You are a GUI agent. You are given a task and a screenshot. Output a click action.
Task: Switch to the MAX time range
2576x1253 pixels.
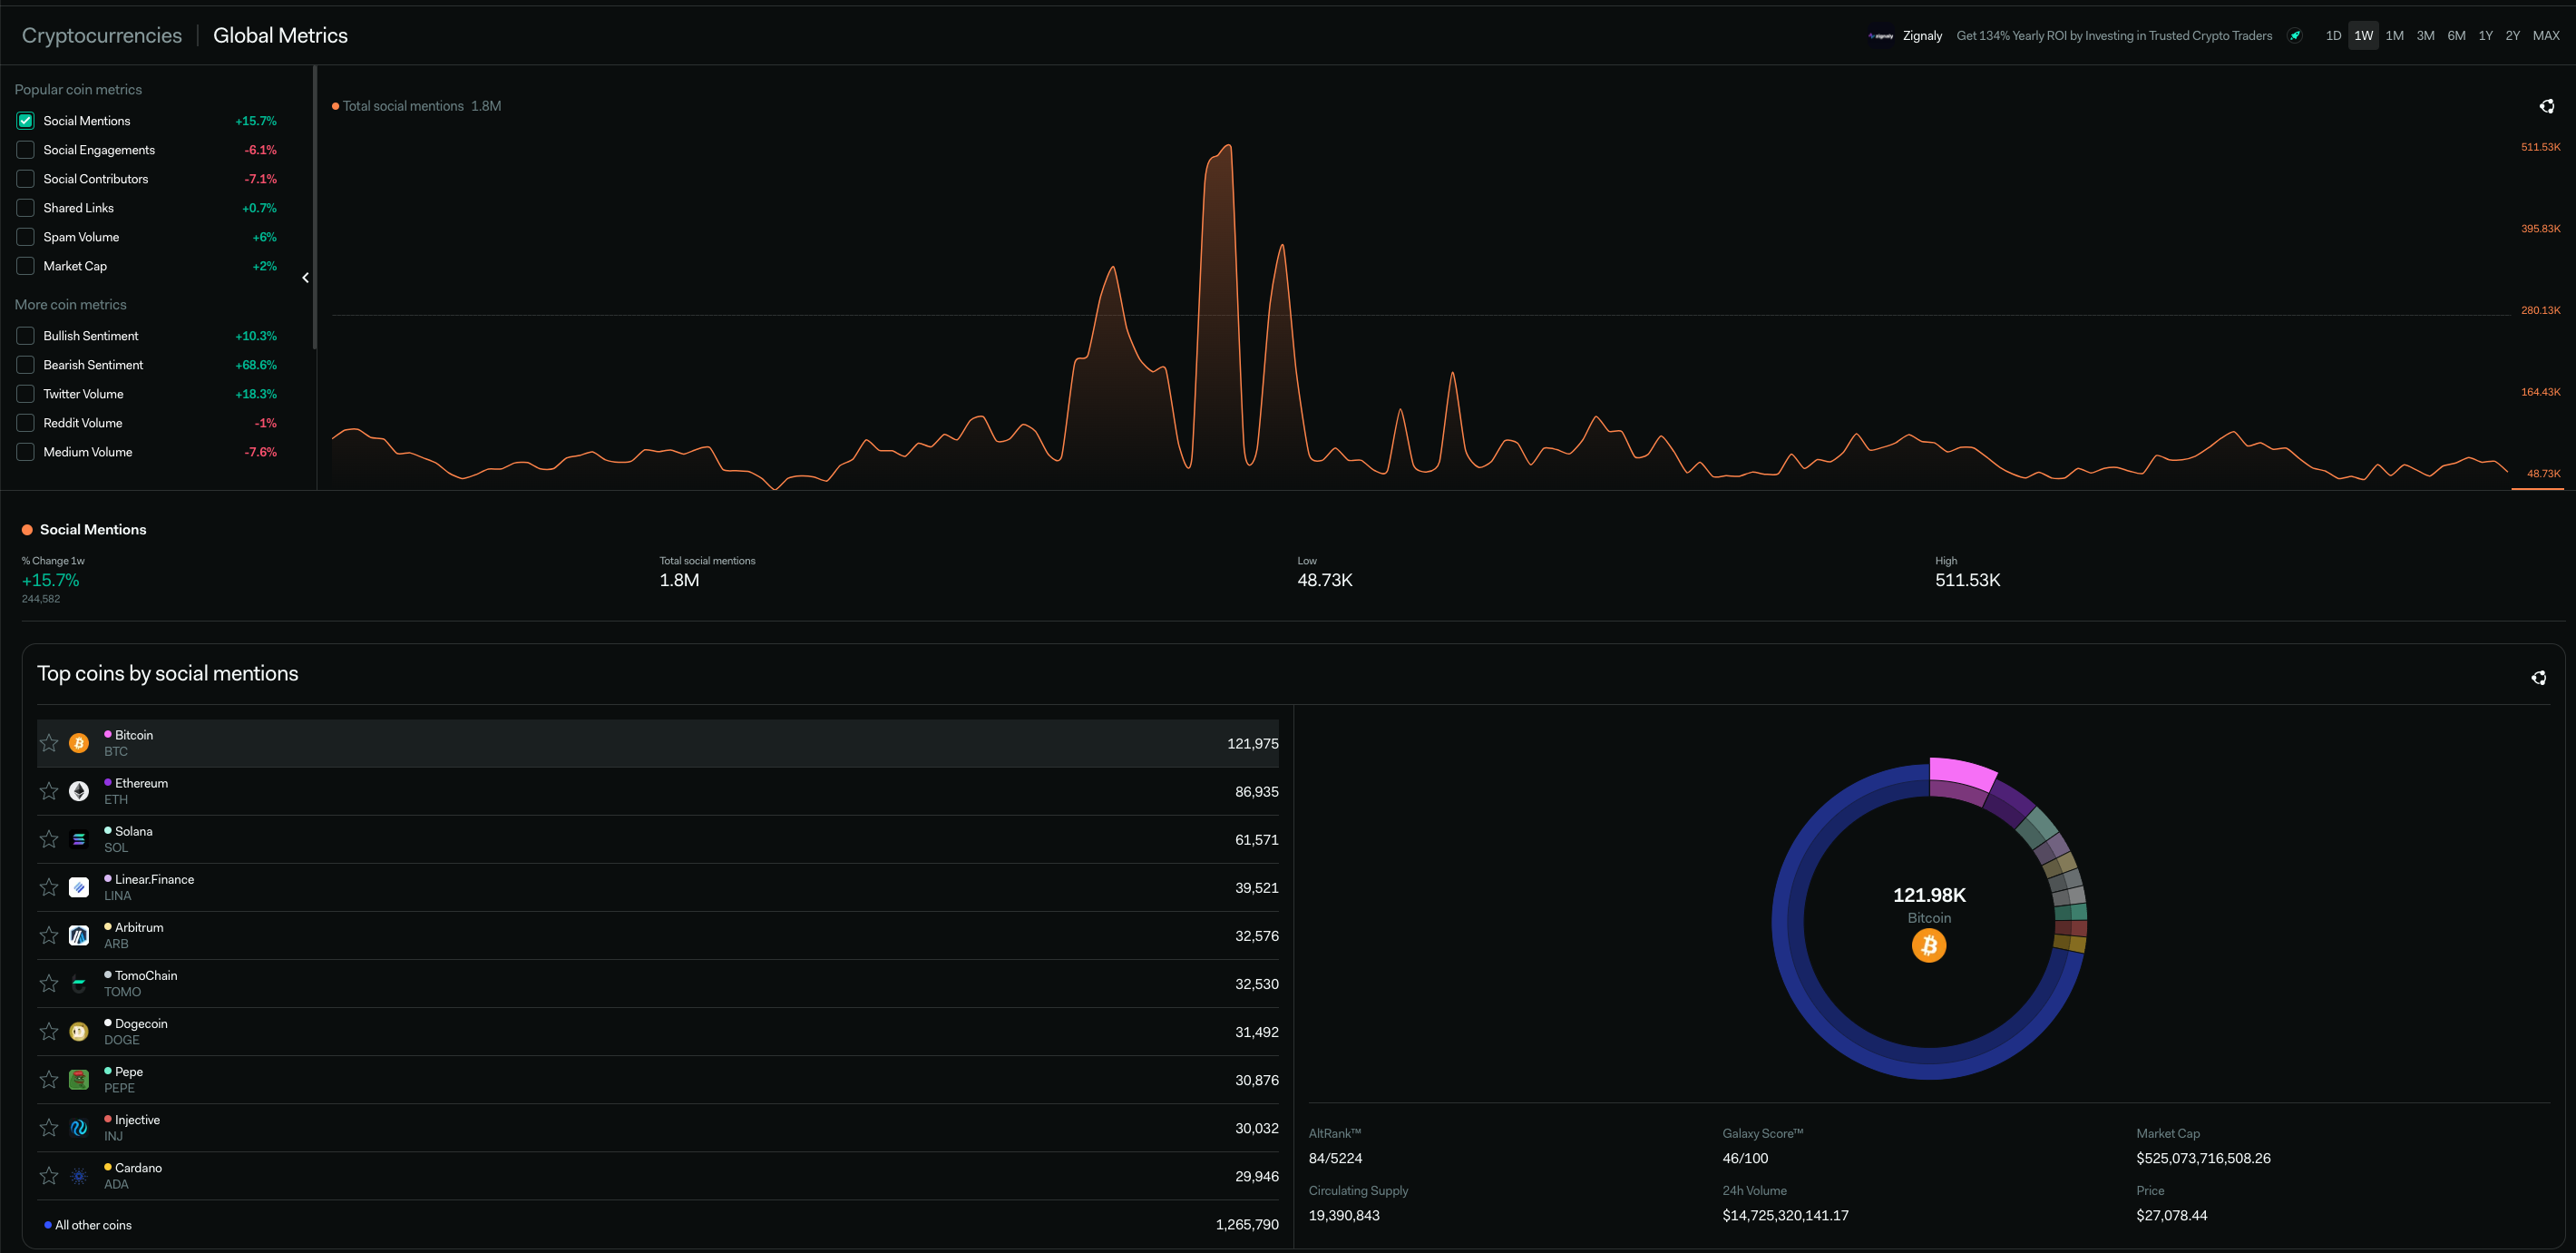point(2545,36)
